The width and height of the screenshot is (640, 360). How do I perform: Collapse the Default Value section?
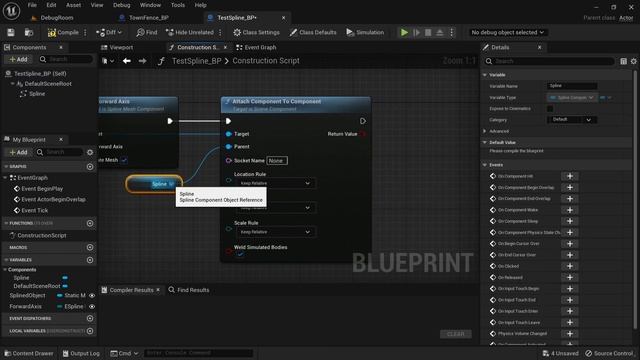(x=485, y=142)
